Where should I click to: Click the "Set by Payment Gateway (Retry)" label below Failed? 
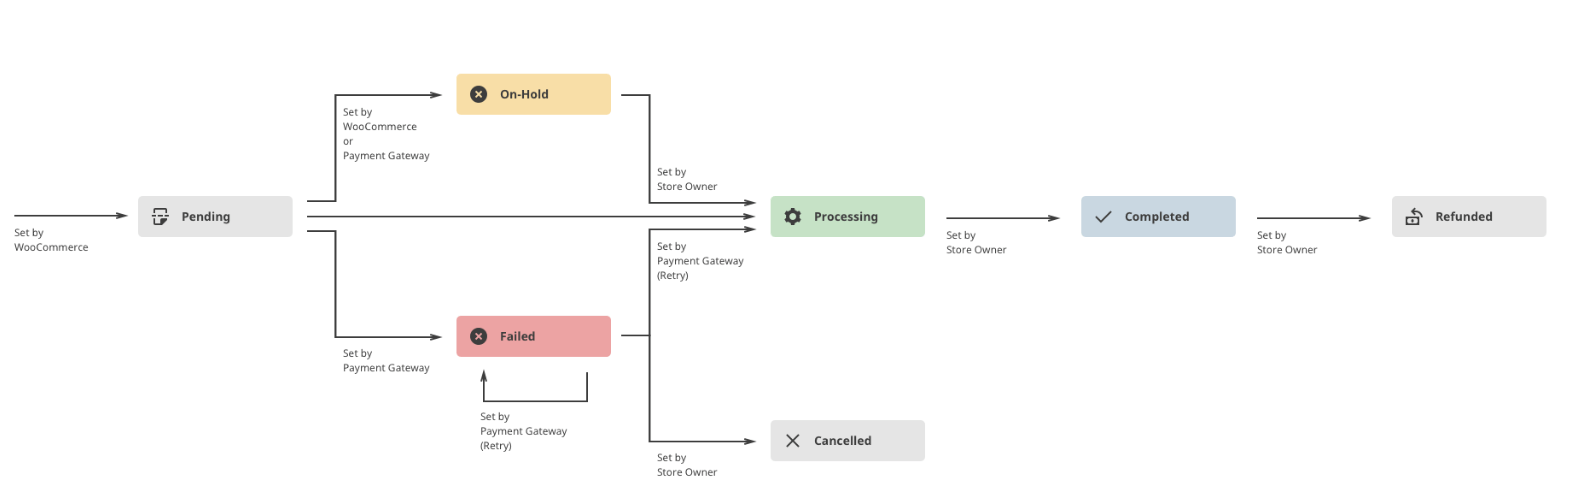coord(523,431)
